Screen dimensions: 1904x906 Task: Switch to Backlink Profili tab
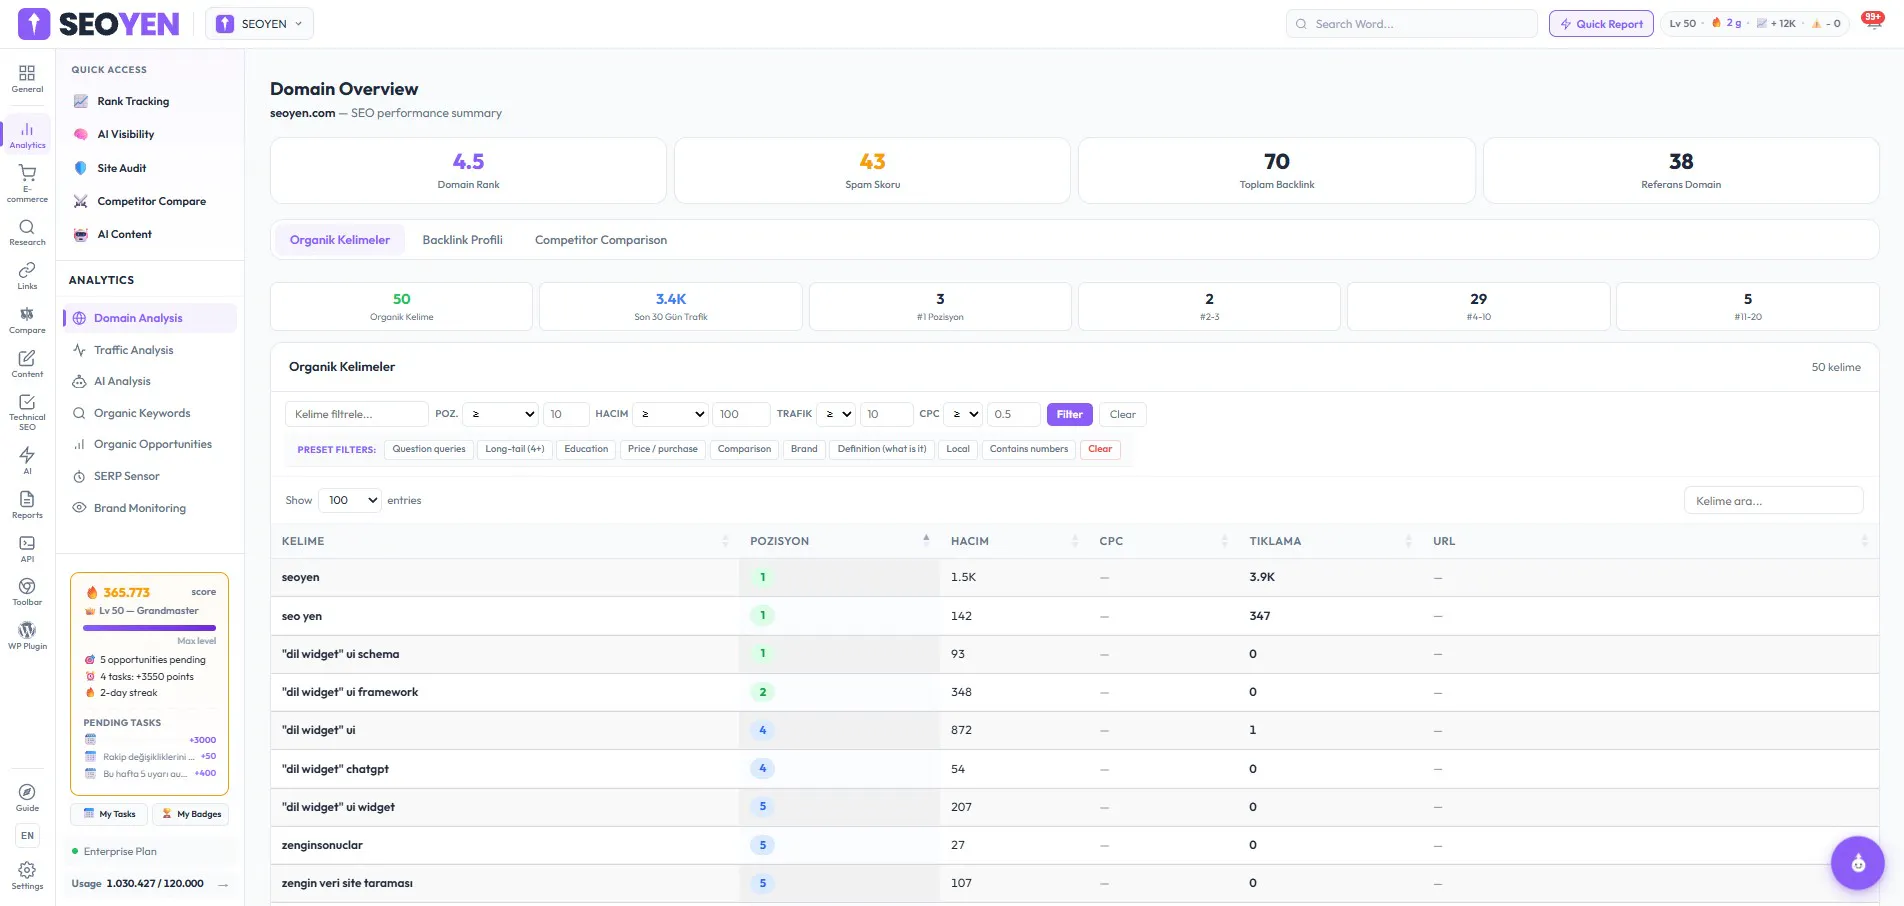[x=463, y=240]
